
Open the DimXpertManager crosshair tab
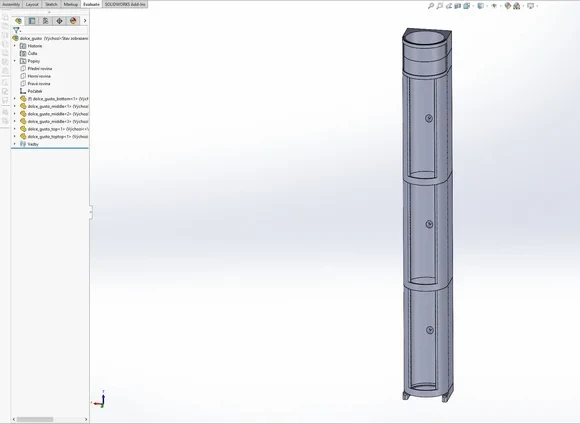pos(59,21)
